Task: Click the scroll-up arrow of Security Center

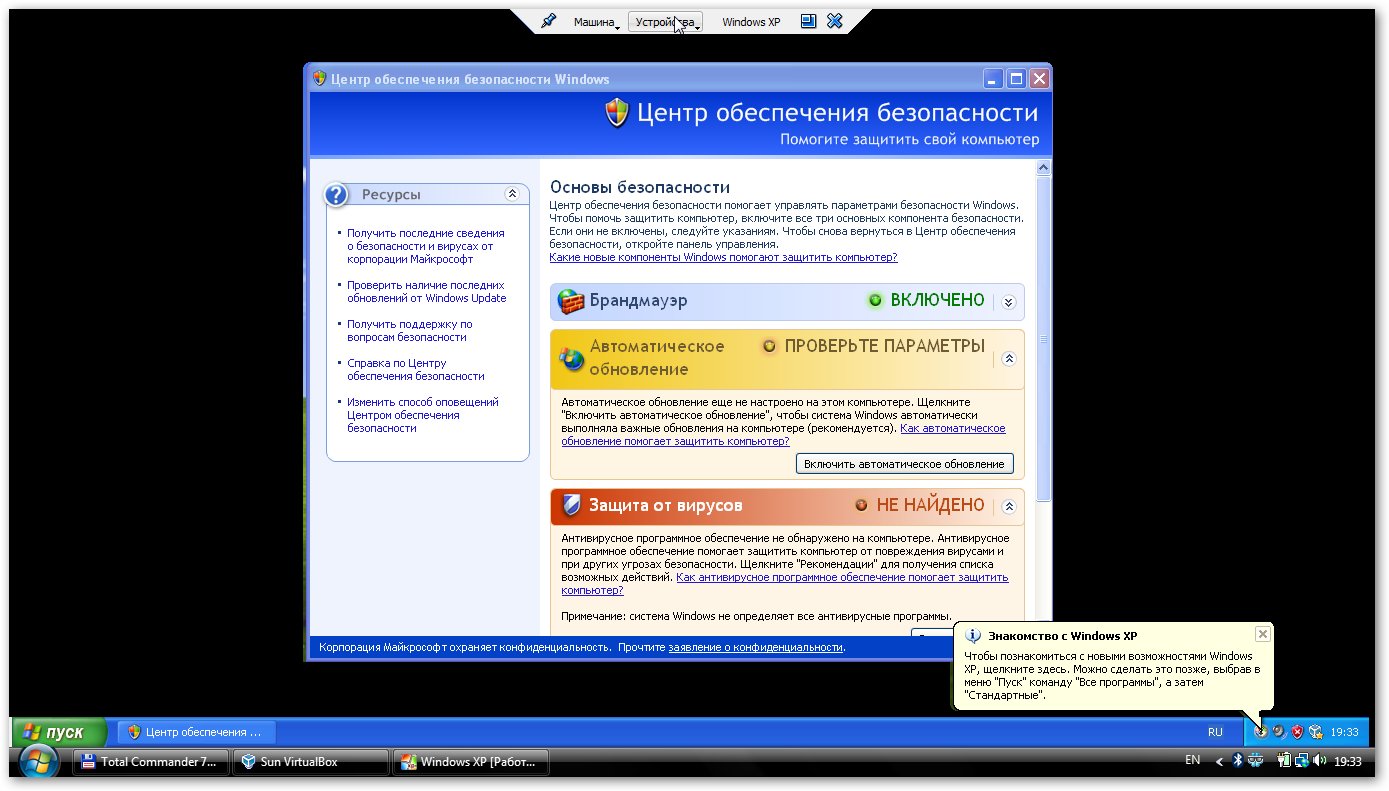Action: 1044,168
